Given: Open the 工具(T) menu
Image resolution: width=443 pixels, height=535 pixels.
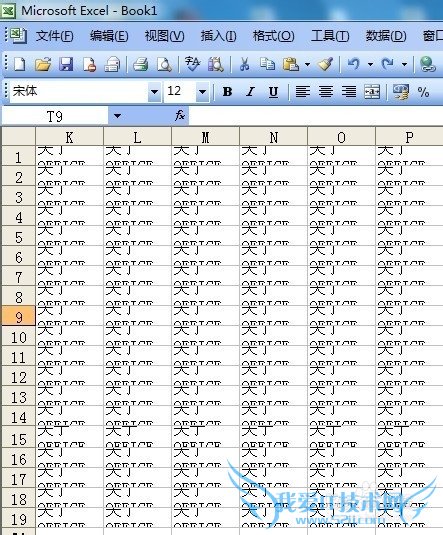Looking at the screenshot, I should [x=330, y=36].
